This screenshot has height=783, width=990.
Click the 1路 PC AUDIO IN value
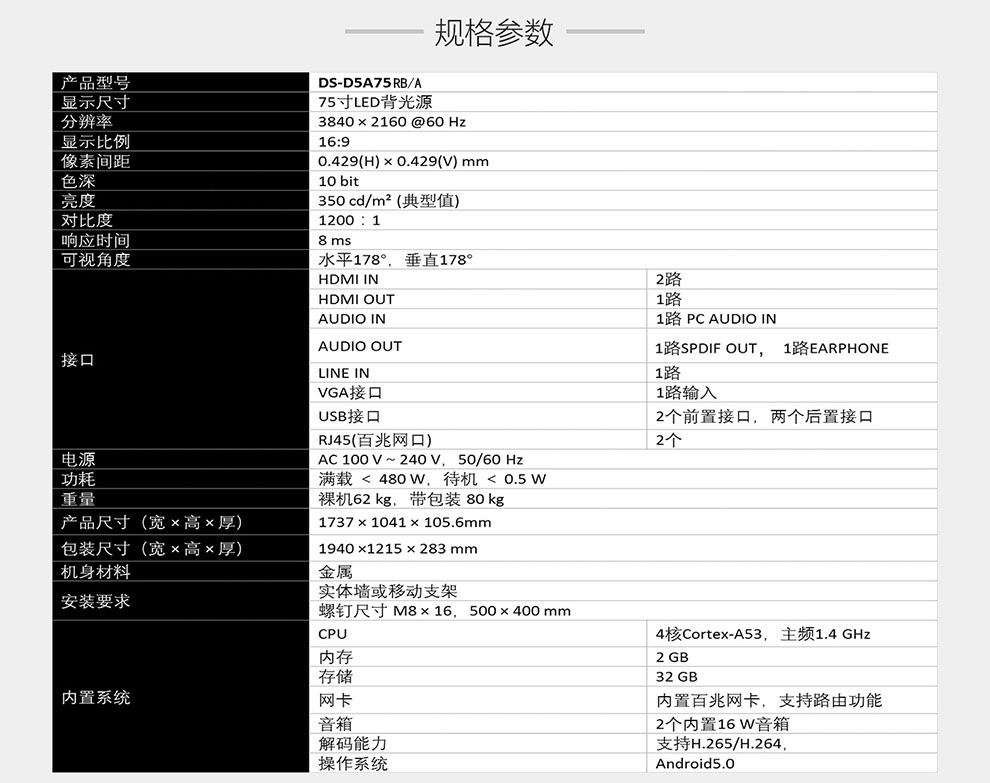[x=716, y=319]
